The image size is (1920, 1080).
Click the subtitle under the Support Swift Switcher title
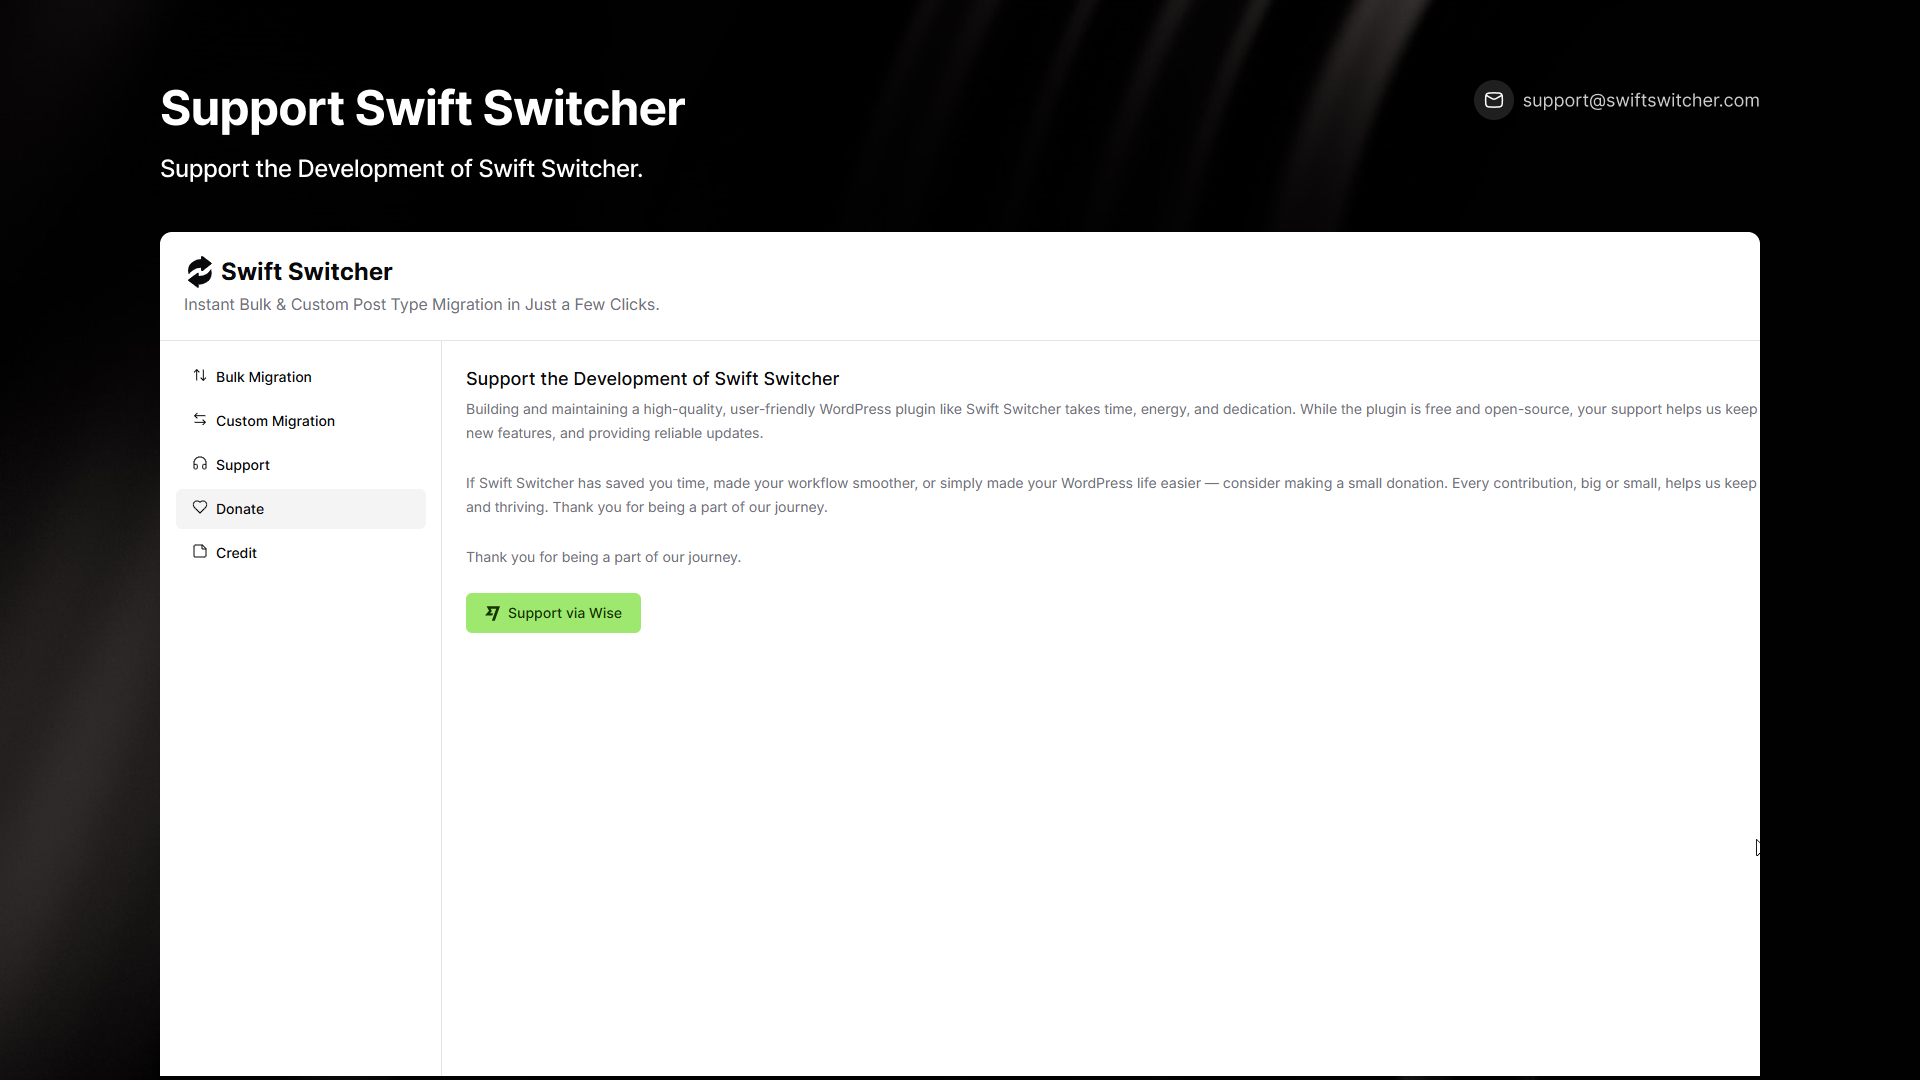(401, 169)
